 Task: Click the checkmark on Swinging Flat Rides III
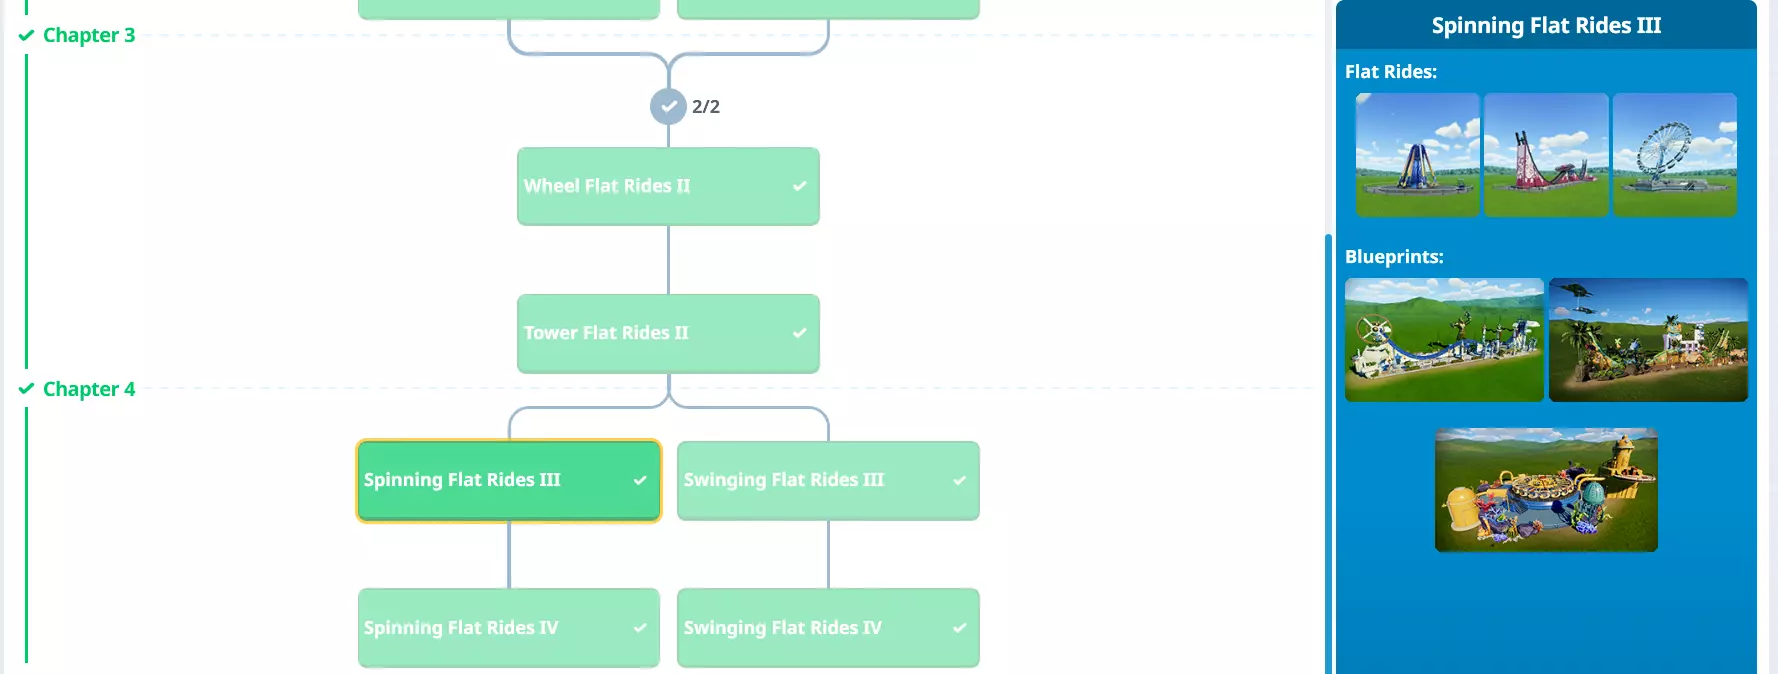click(x=960, y=480)
